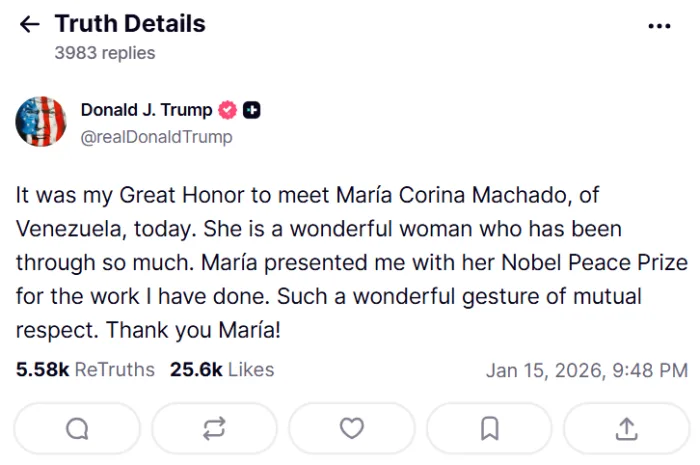700x465 pixels.
Task: Open the flag-themed profile avatar
Action: click(41, 122)
